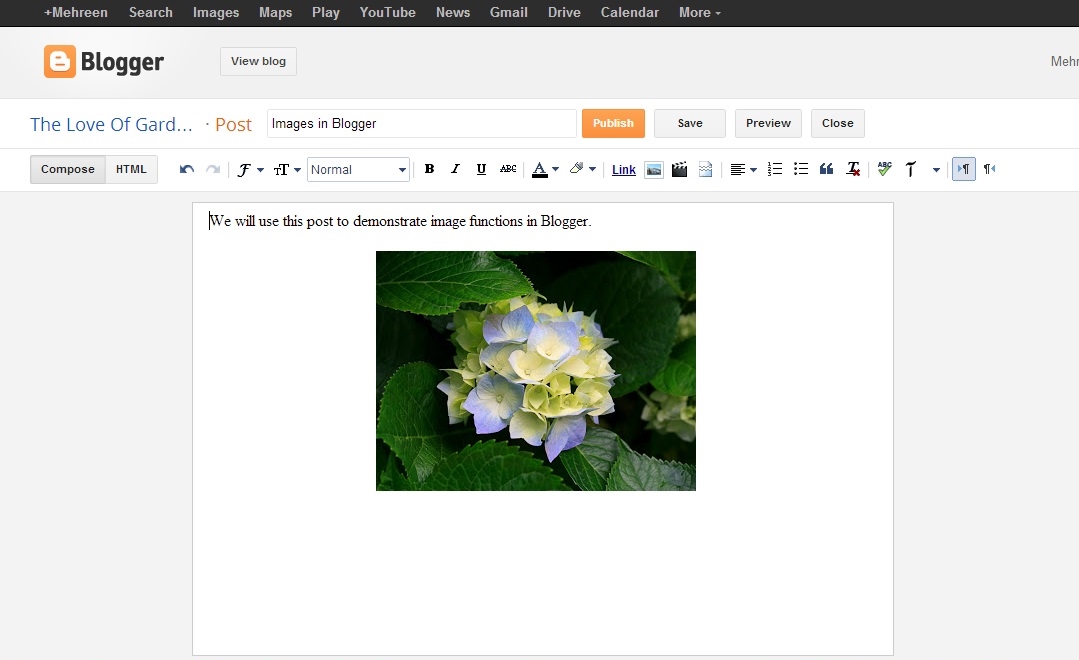Apply a numbered list

[x=775, y=169]
